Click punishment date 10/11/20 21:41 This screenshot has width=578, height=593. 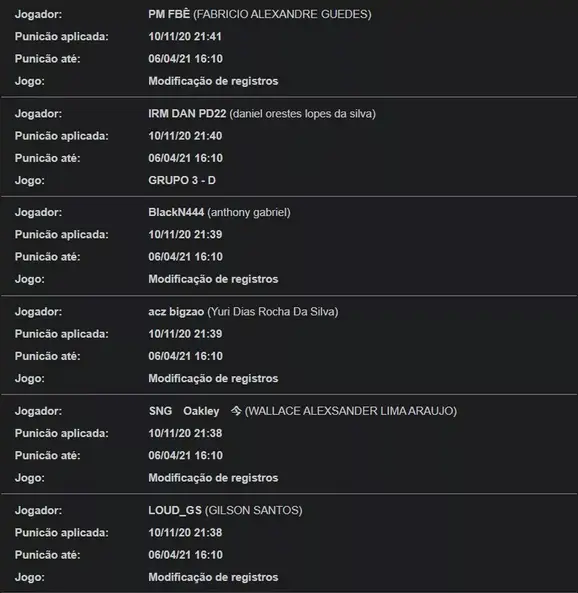click(185, 36)
